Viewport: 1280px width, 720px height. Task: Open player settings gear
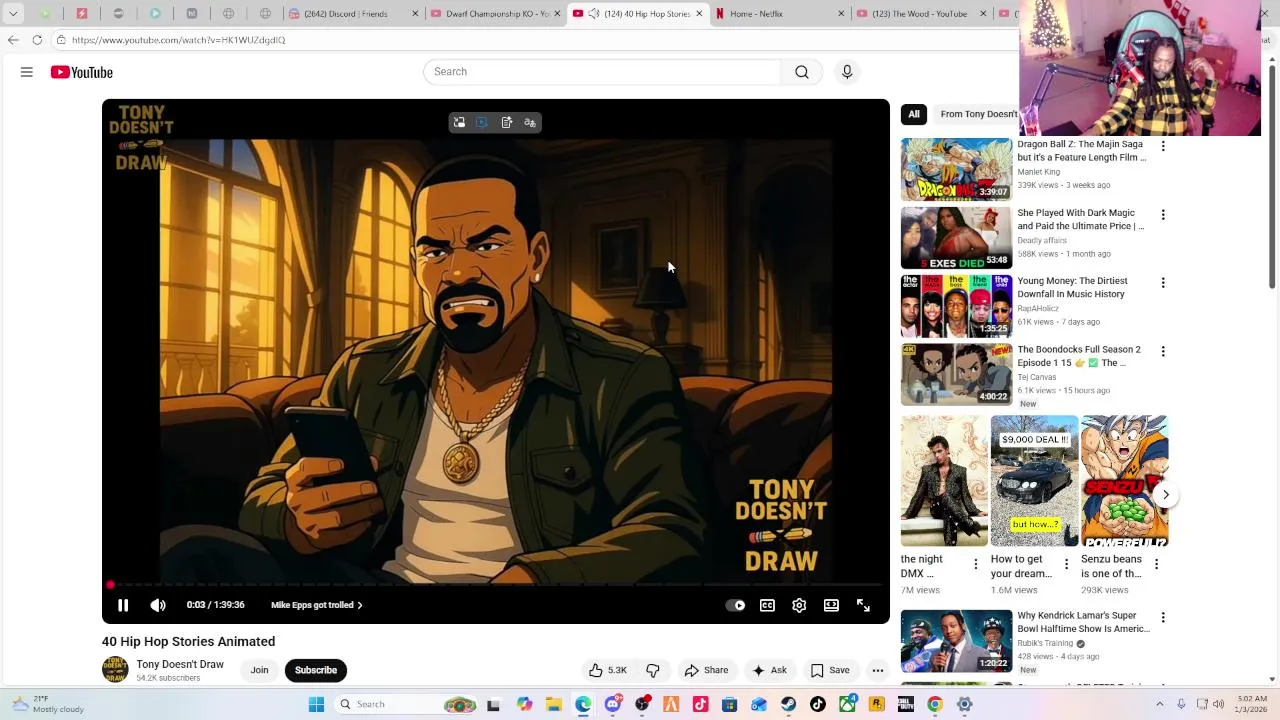(x=799, y=605)
